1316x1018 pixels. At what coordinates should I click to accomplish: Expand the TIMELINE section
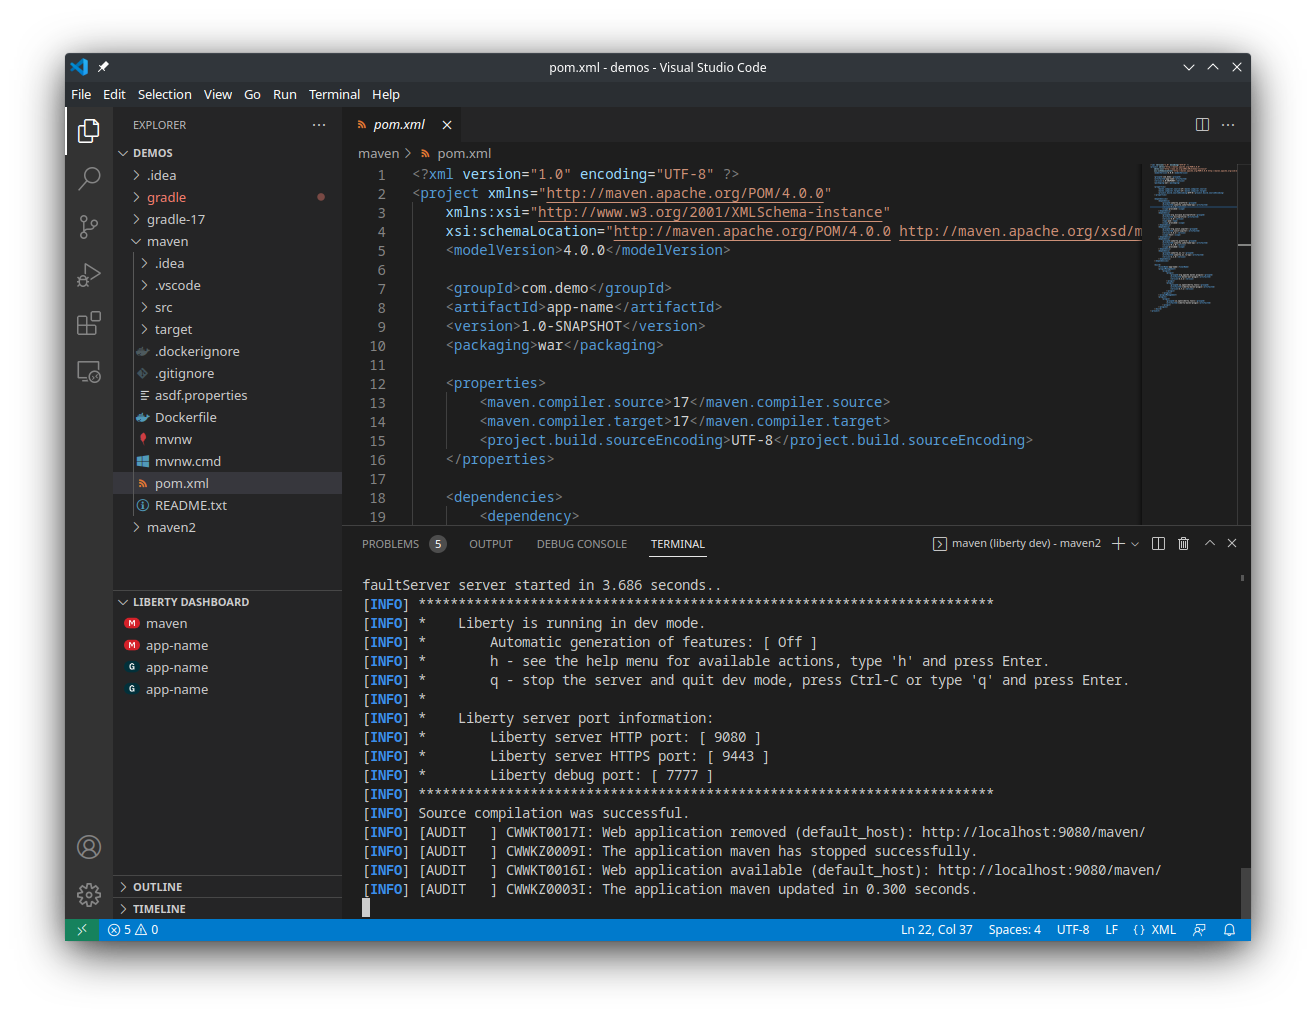[x=227, y=909]
